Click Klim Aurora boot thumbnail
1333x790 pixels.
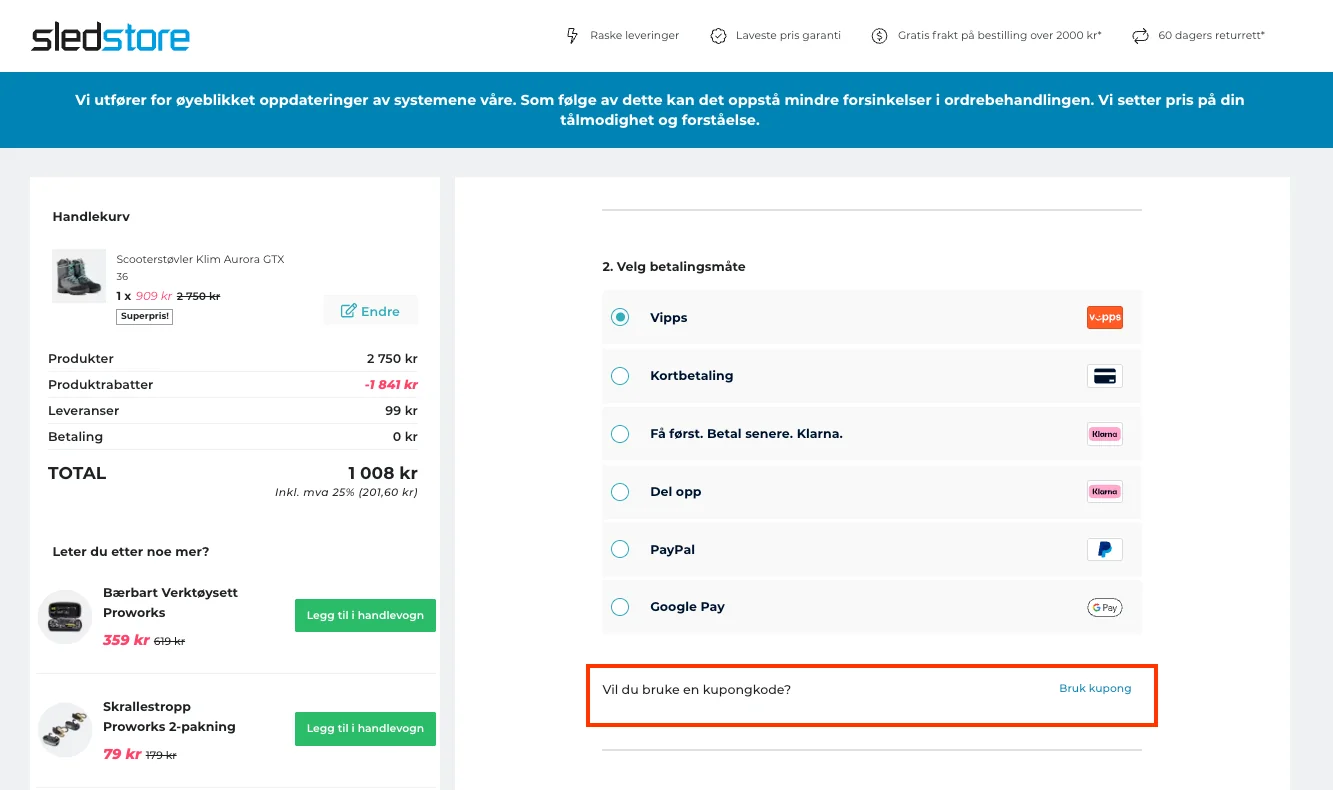[x=79, y=276]
